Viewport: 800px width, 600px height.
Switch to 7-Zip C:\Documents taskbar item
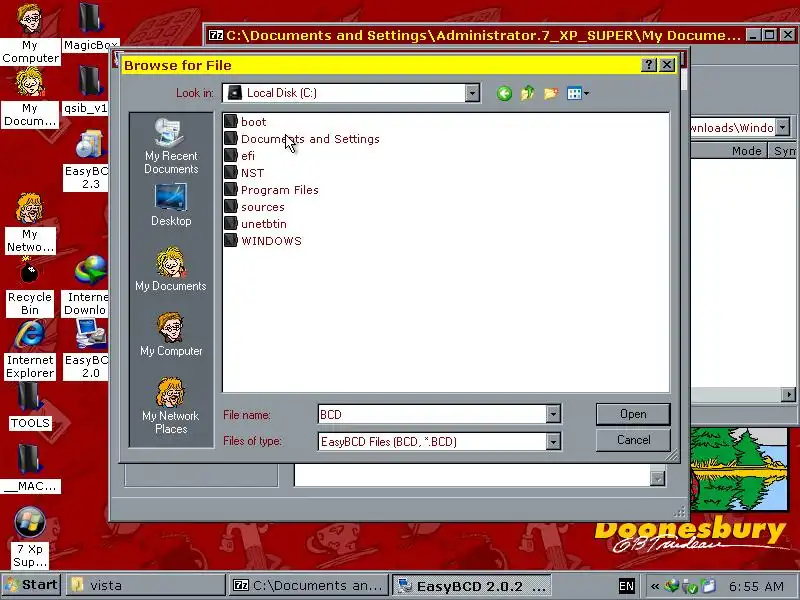(308, 585)
